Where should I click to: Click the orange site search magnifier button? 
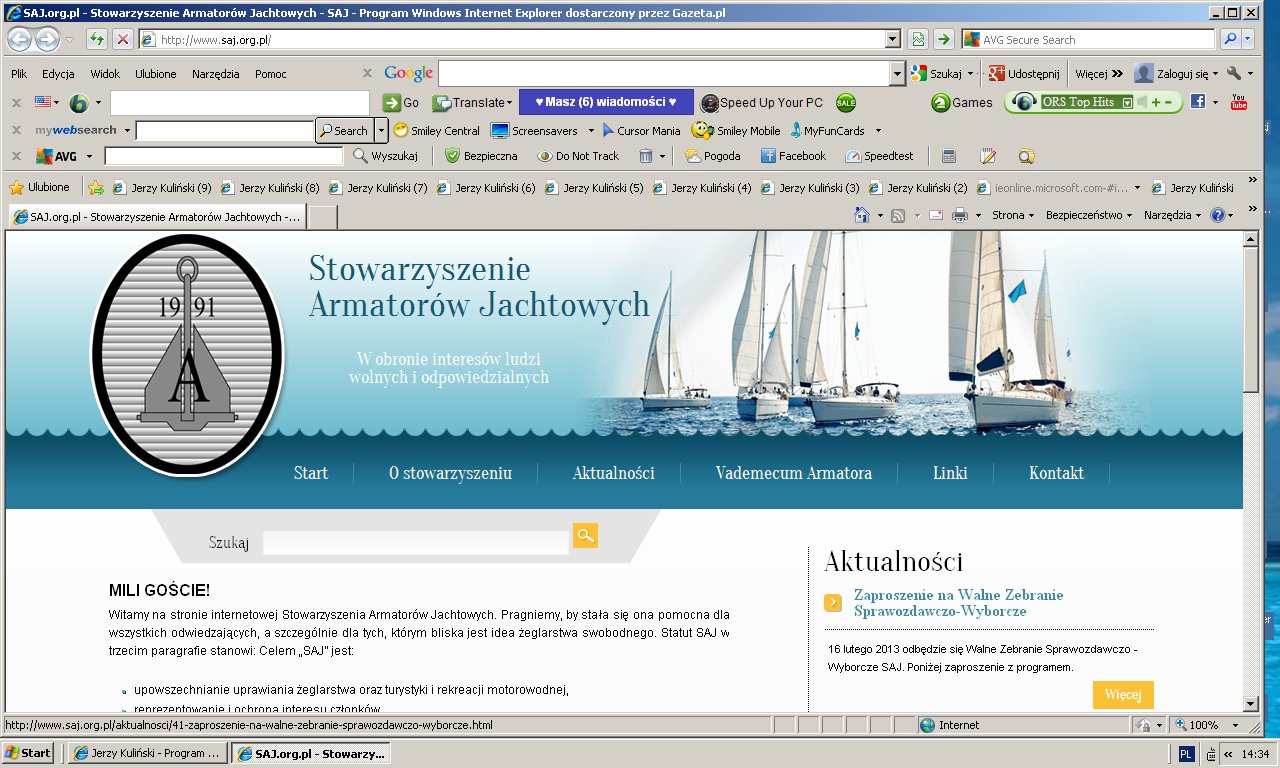585,536
